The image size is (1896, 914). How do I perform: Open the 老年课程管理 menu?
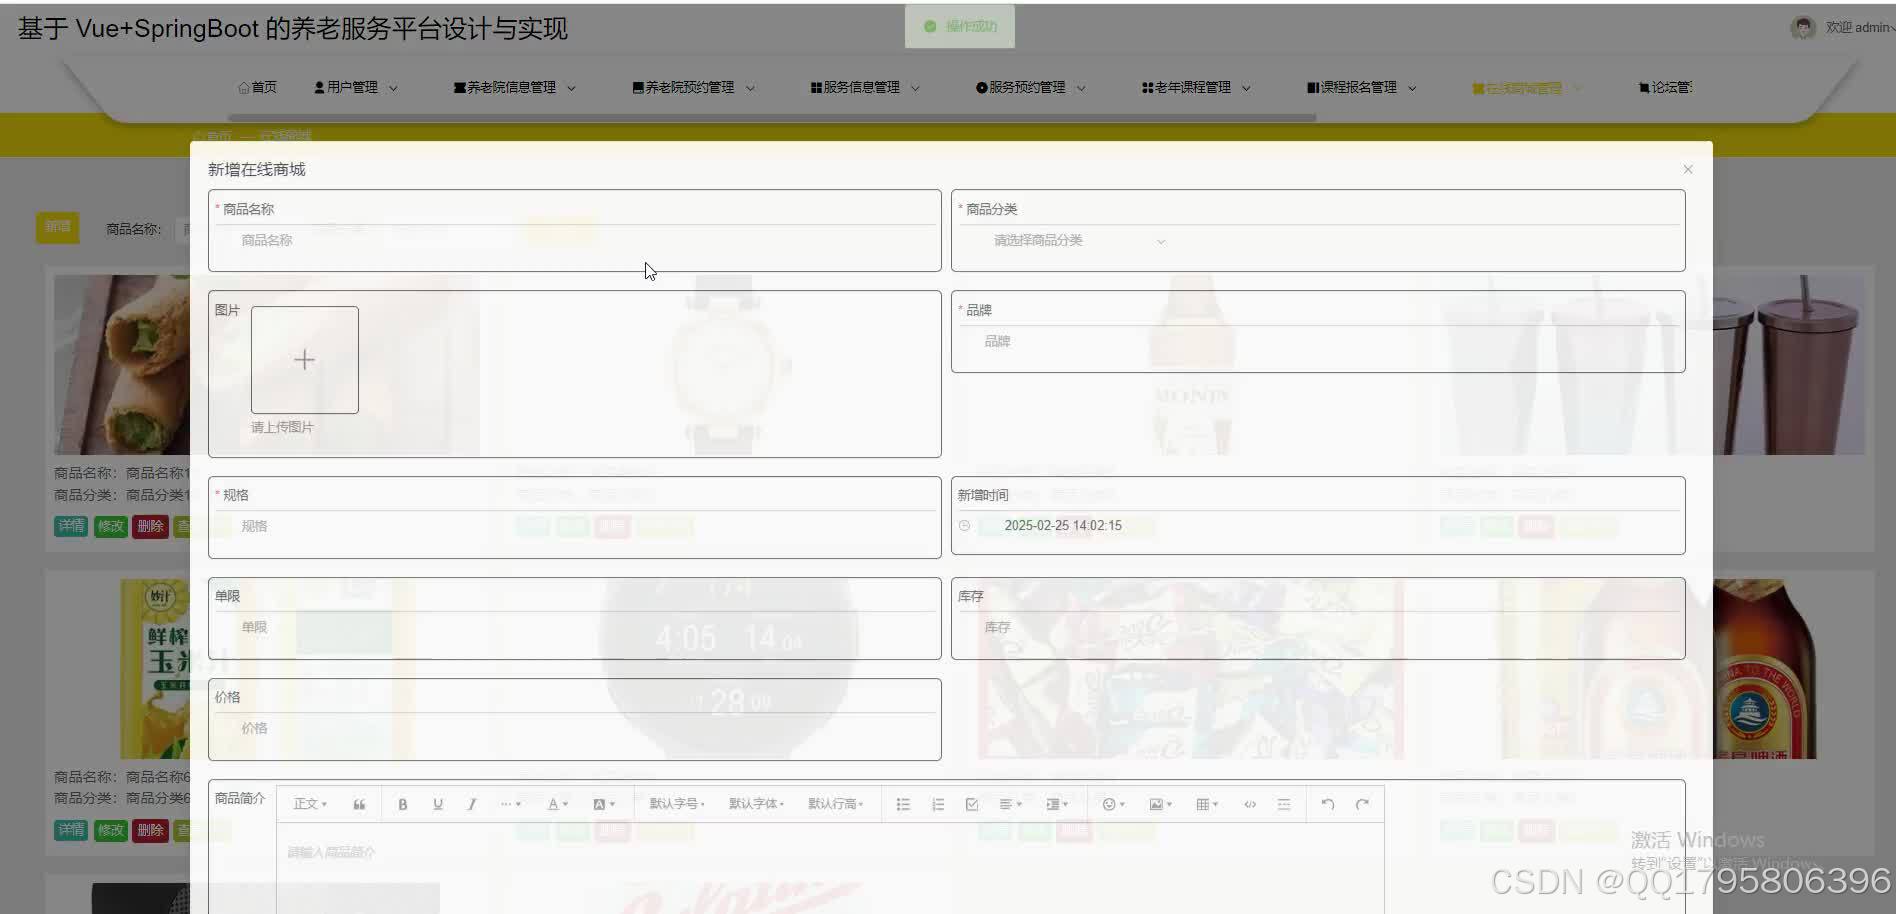(1196, 88)
